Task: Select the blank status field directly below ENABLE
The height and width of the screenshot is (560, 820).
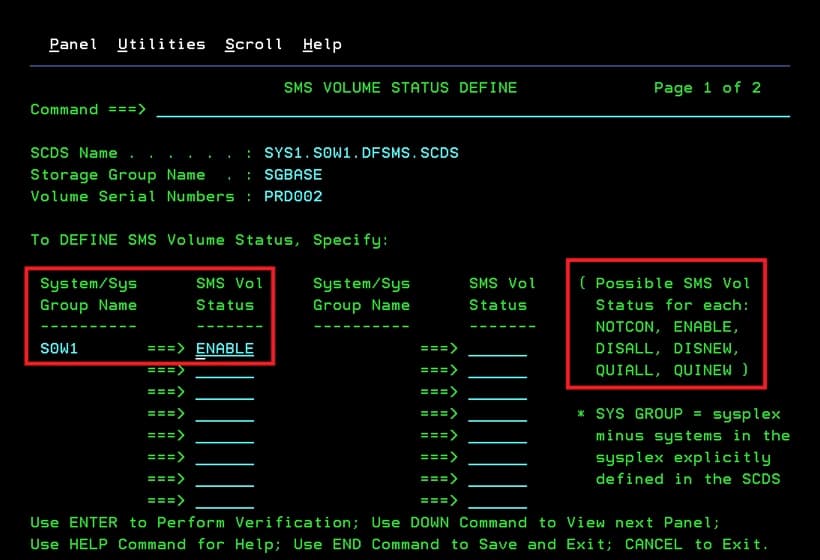Action: [x=224, y=371]
